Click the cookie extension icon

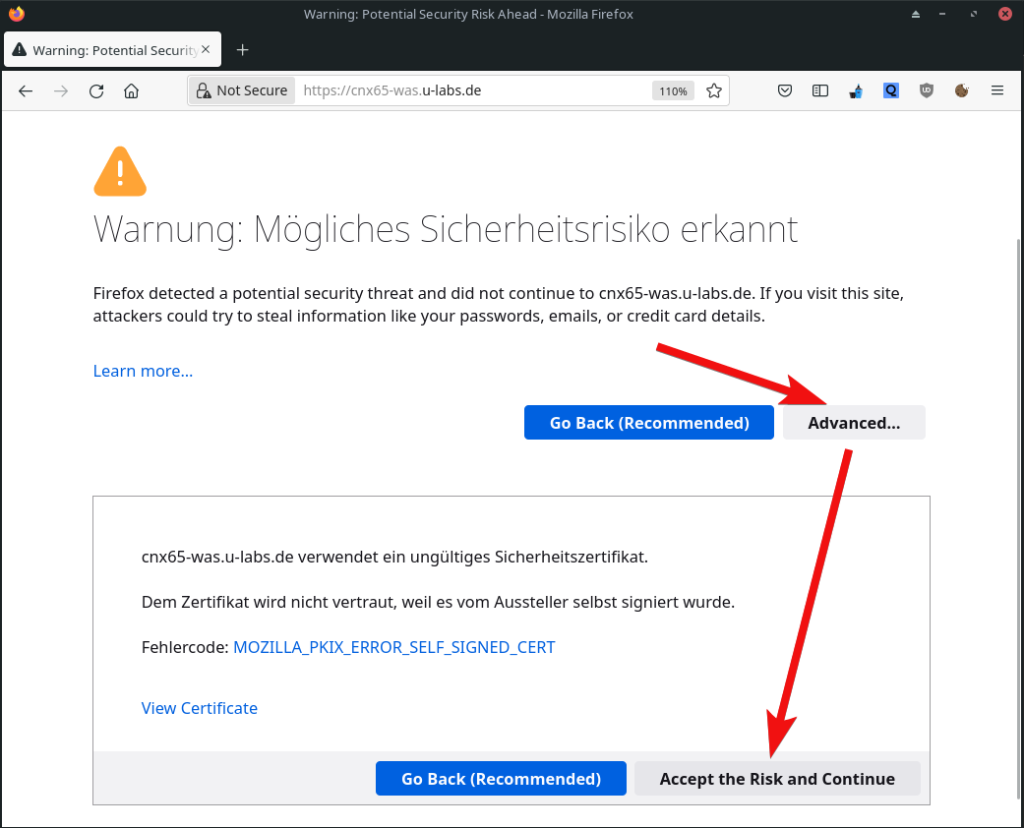[961, 91]
